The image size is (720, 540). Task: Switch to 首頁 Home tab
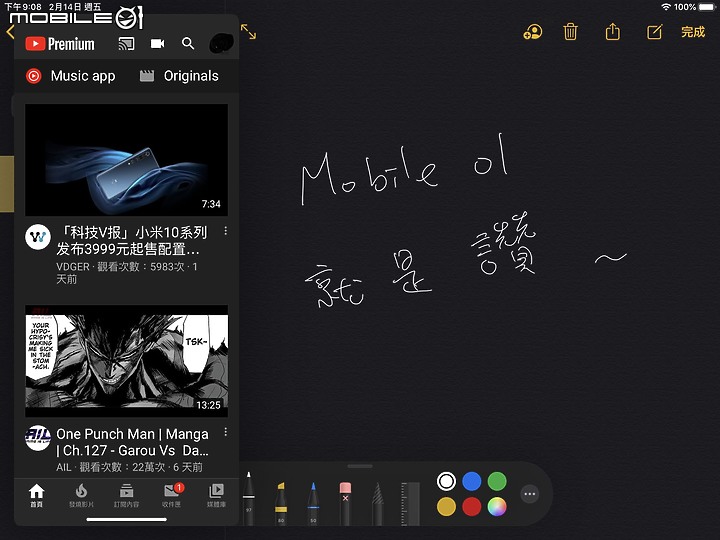(x=36, y=495)
